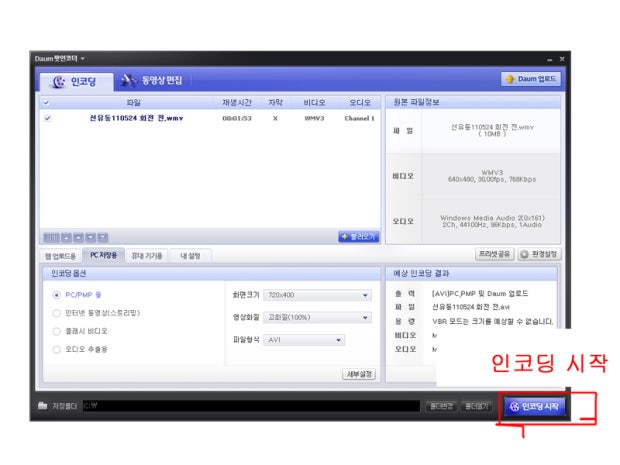Click the 640x480, 30.00fps video info text
Viewport: 620px width, 465px height.
(492, 180)
